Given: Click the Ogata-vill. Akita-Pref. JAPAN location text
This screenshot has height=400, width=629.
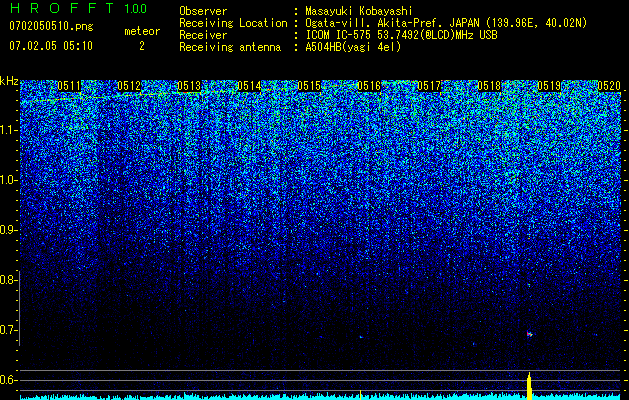Looking at the screenshot, I should (x=446, y=23).
